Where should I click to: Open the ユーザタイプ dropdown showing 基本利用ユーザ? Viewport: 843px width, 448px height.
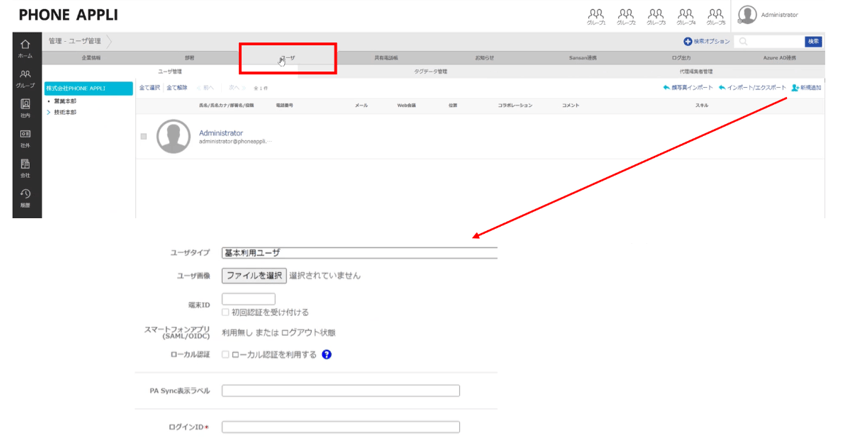point(359,253)
